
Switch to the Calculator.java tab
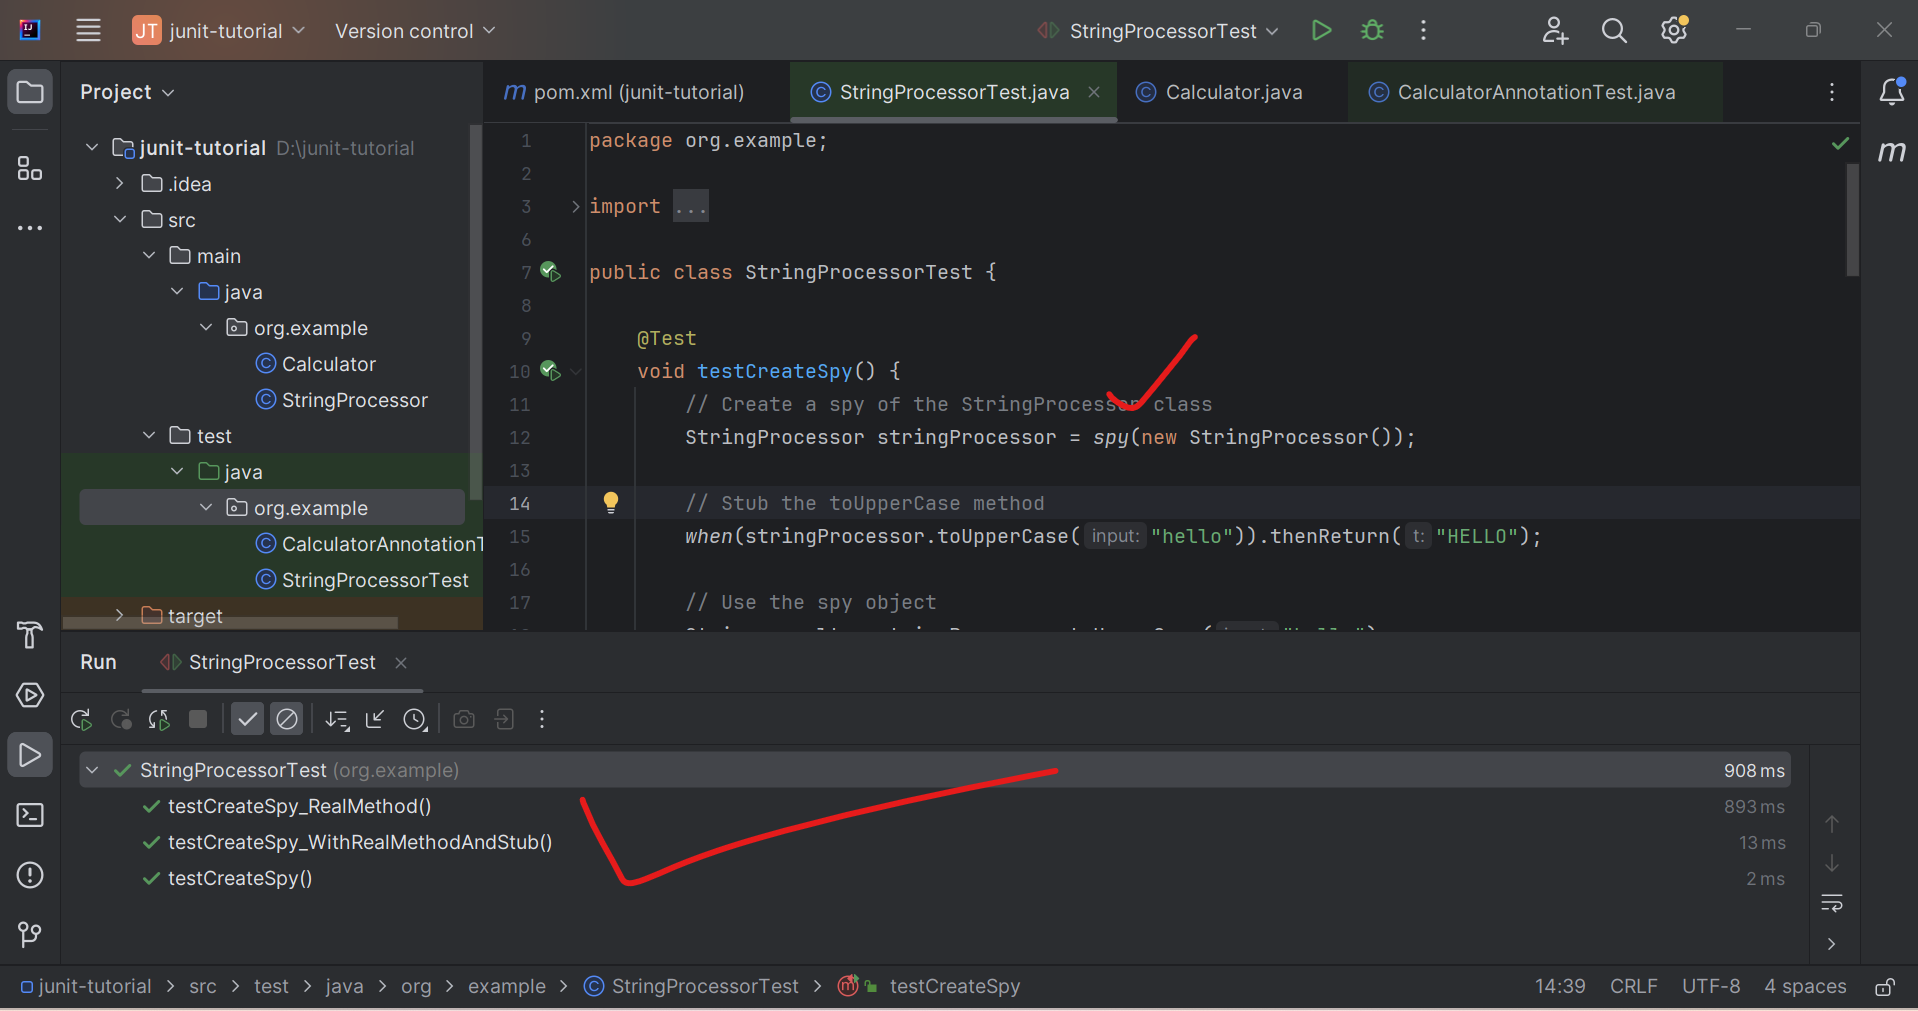point(1232,92)
